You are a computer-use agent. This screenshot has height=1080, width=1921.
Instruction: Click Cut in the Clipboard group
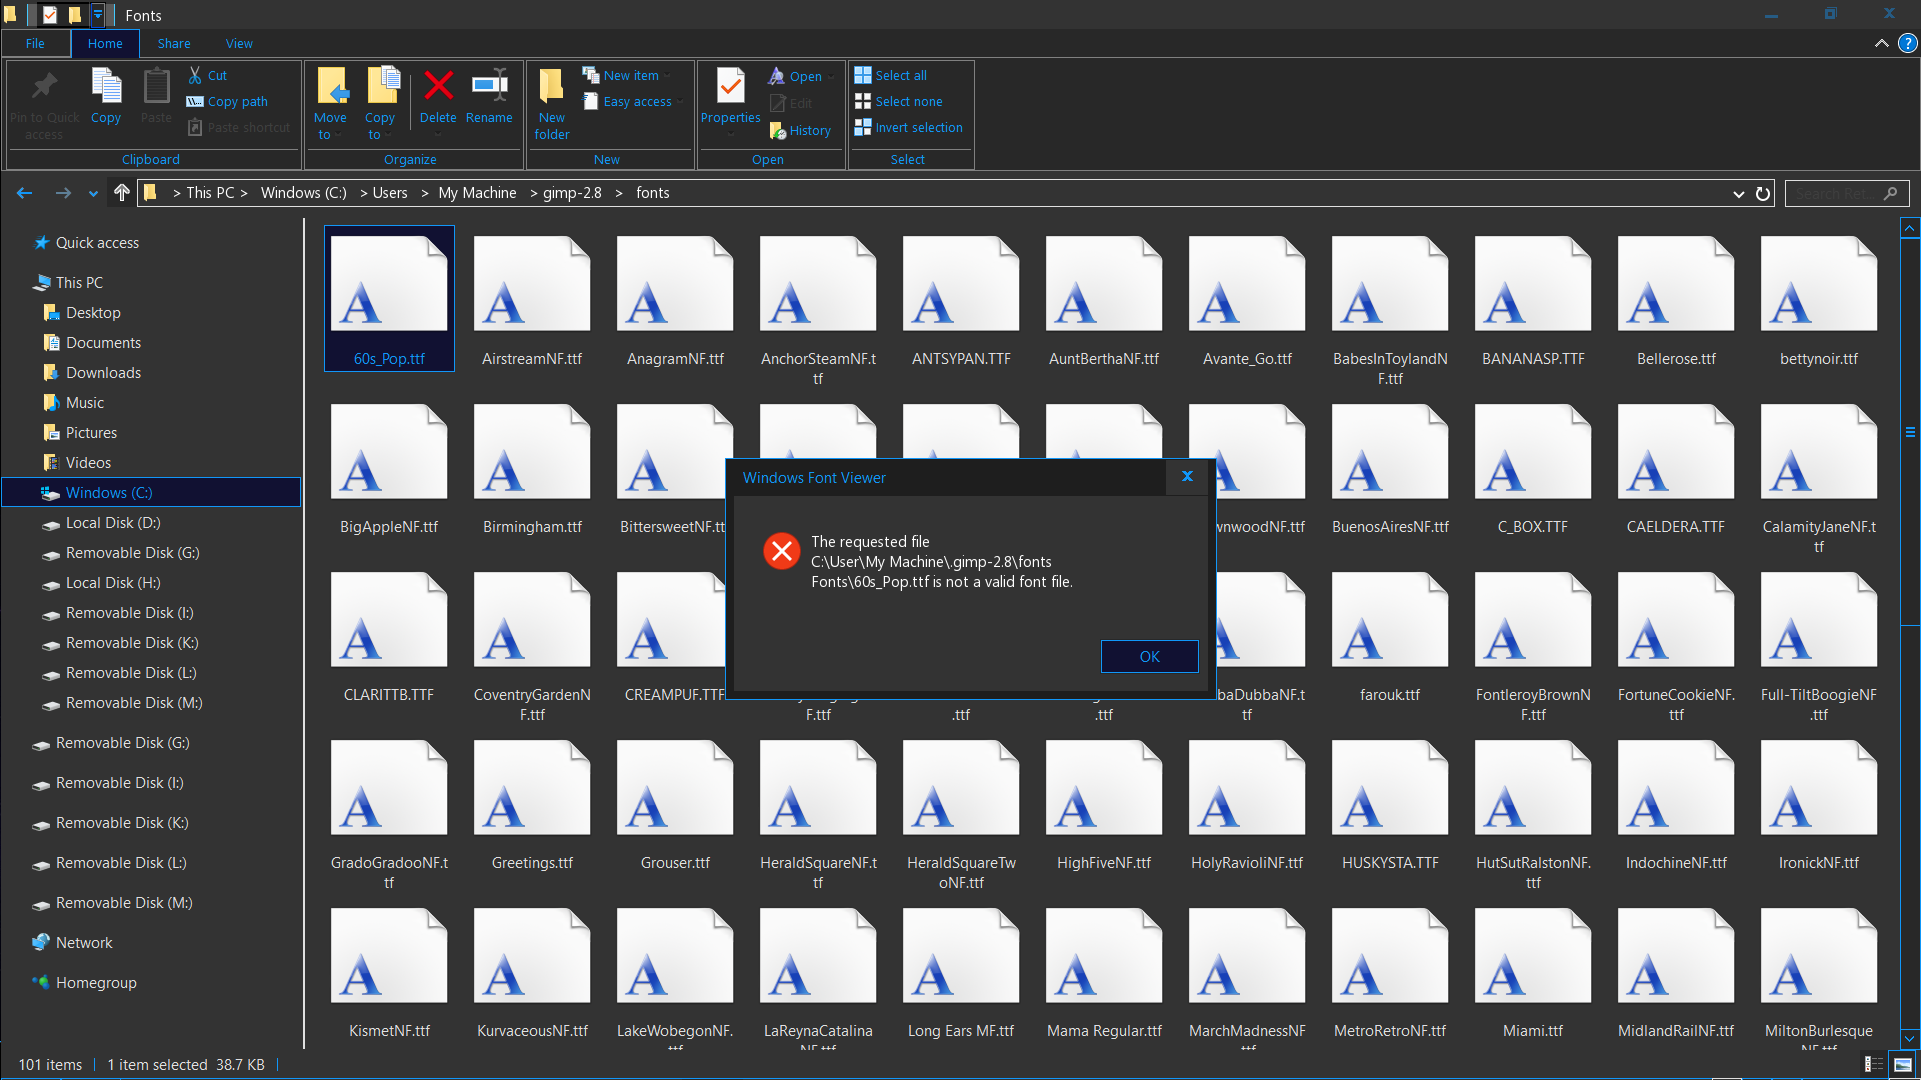coord(208,75)
